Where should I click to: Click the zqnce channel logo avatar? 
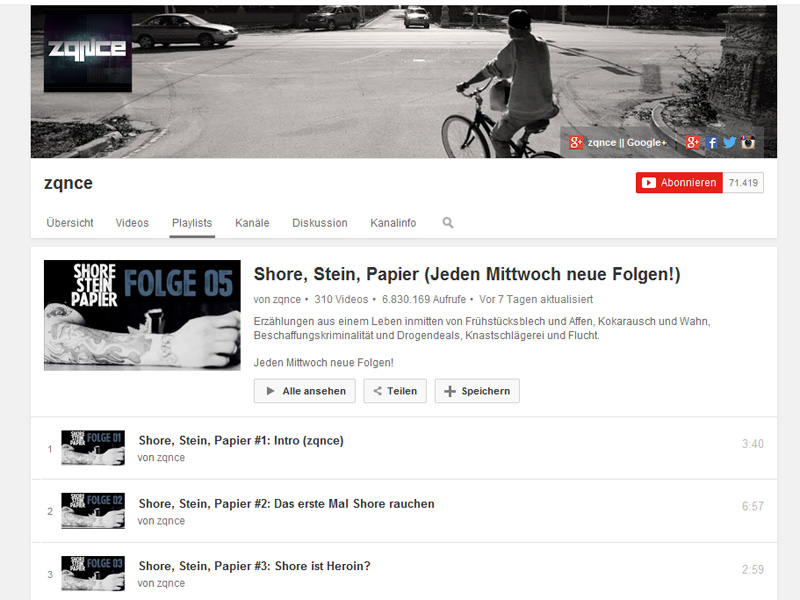pos(88,53)
